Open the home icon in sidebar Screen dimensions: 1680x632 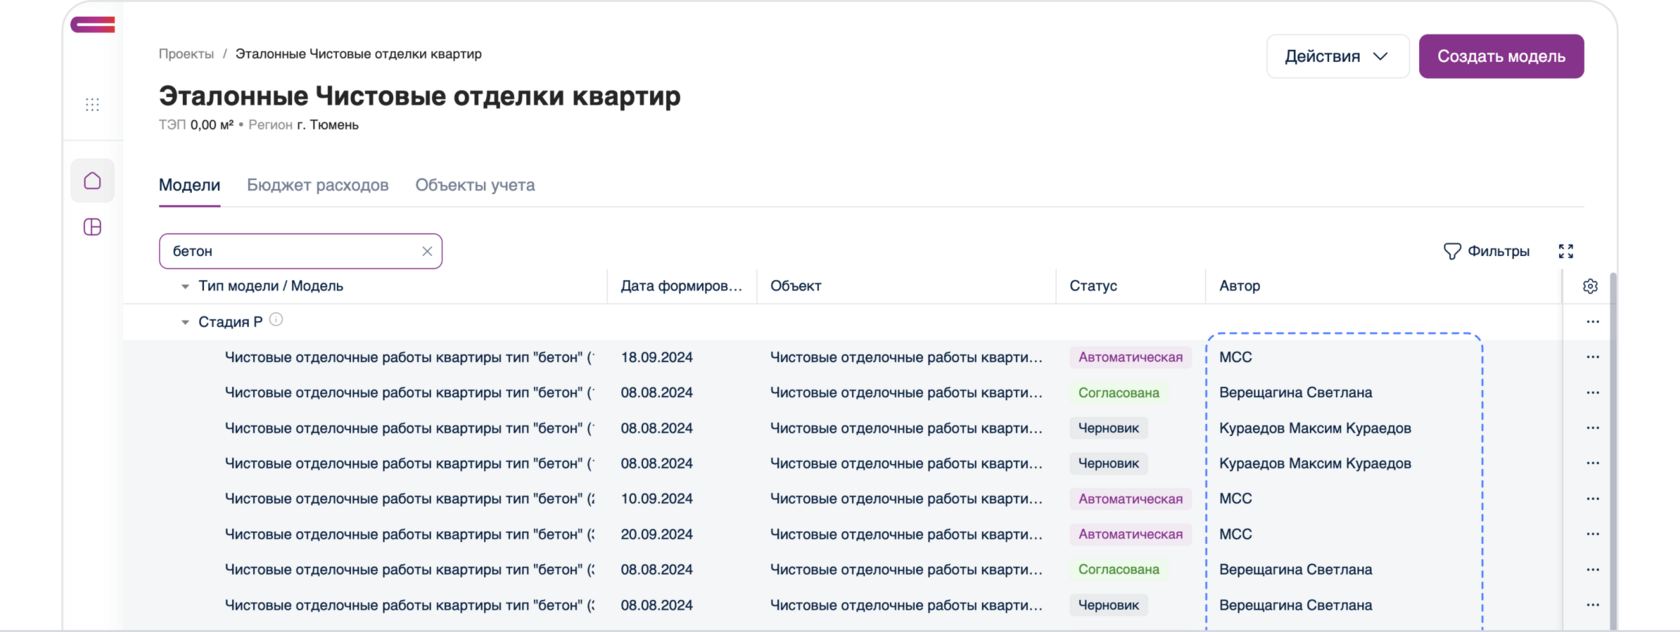(x=92, y=181)
